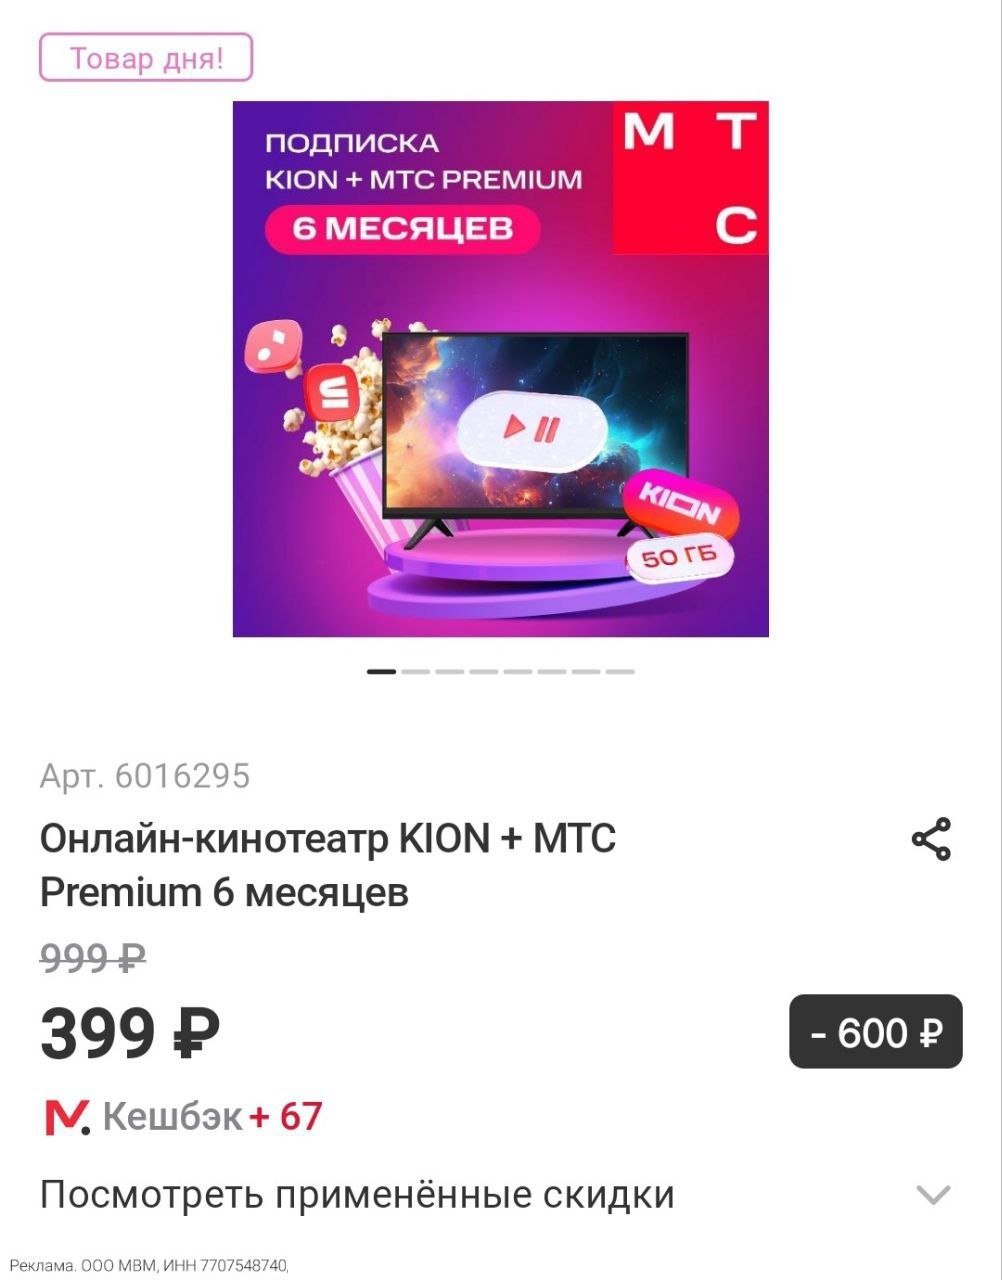
Task: Click the 'Товар дня!' badge
Action: coord(146,58)
